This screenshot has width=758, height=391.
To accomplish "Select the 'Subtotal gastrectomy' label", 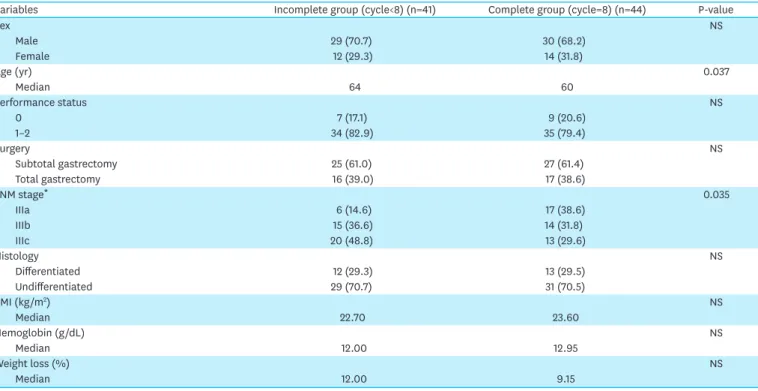I will [66, 164].
